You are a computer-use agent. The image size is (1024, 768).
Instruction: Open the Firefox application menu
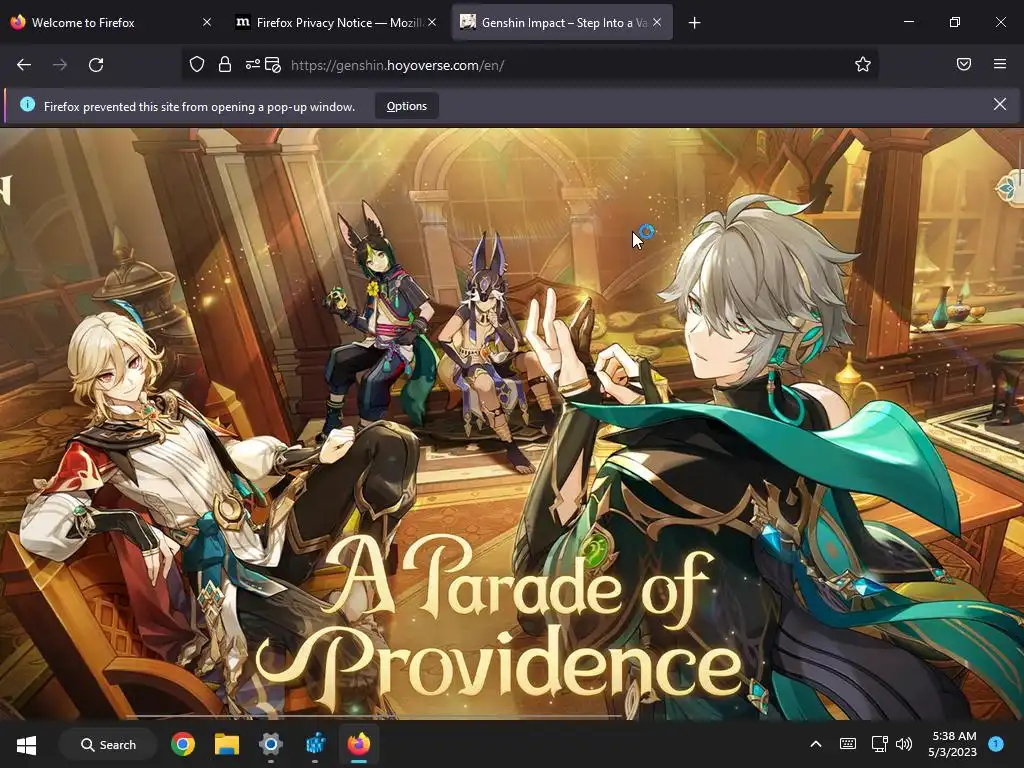pos(1000,64)
